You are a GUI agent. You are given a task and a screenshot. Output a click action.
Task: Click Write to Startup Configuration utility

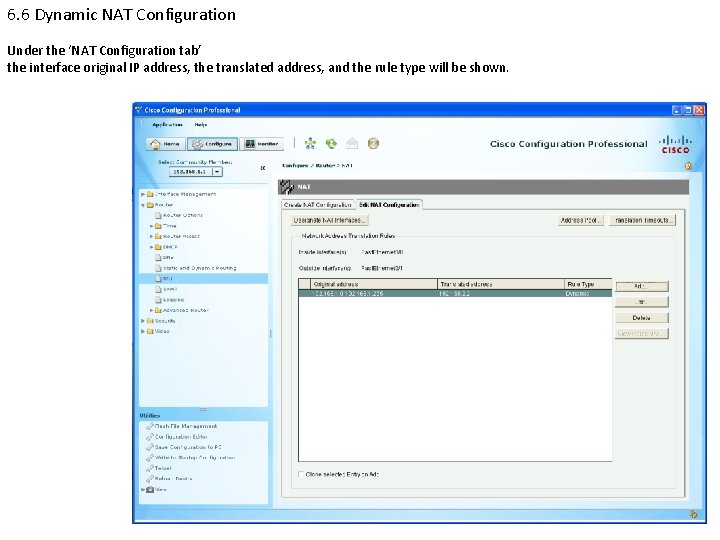[195, 458]
